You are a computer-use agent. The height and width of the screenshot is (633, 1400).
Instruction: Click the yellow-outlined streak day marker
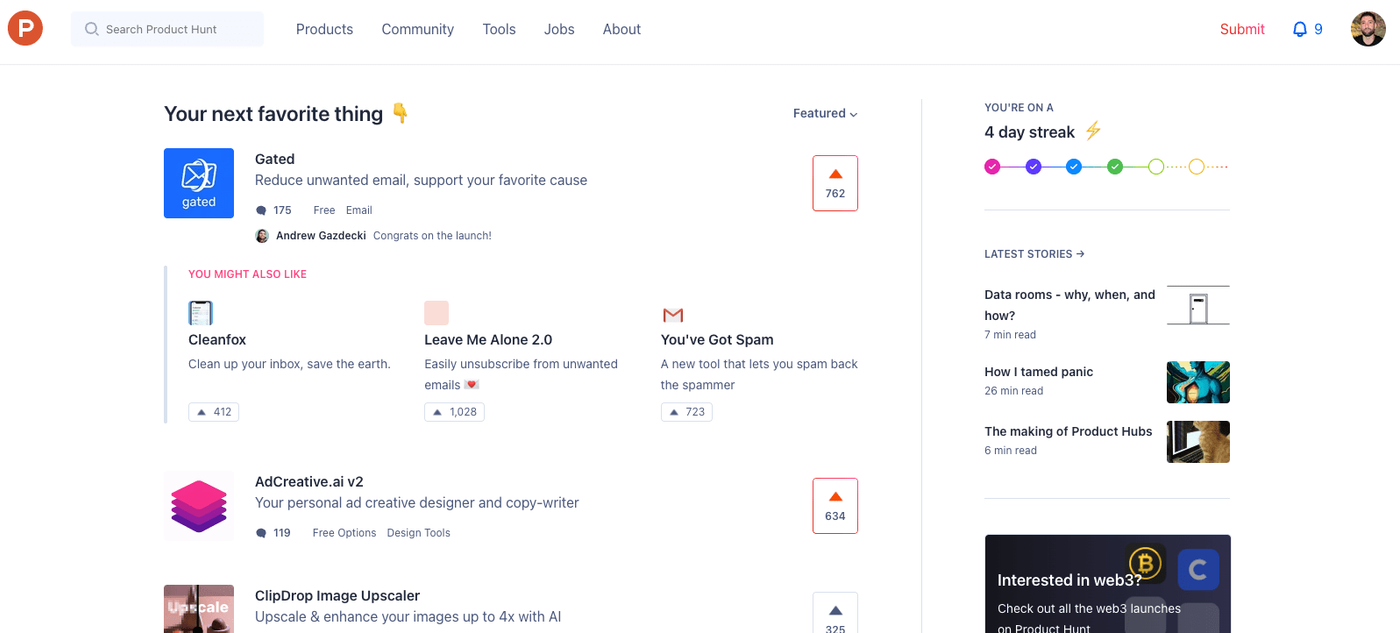(x=1196, y=167)
